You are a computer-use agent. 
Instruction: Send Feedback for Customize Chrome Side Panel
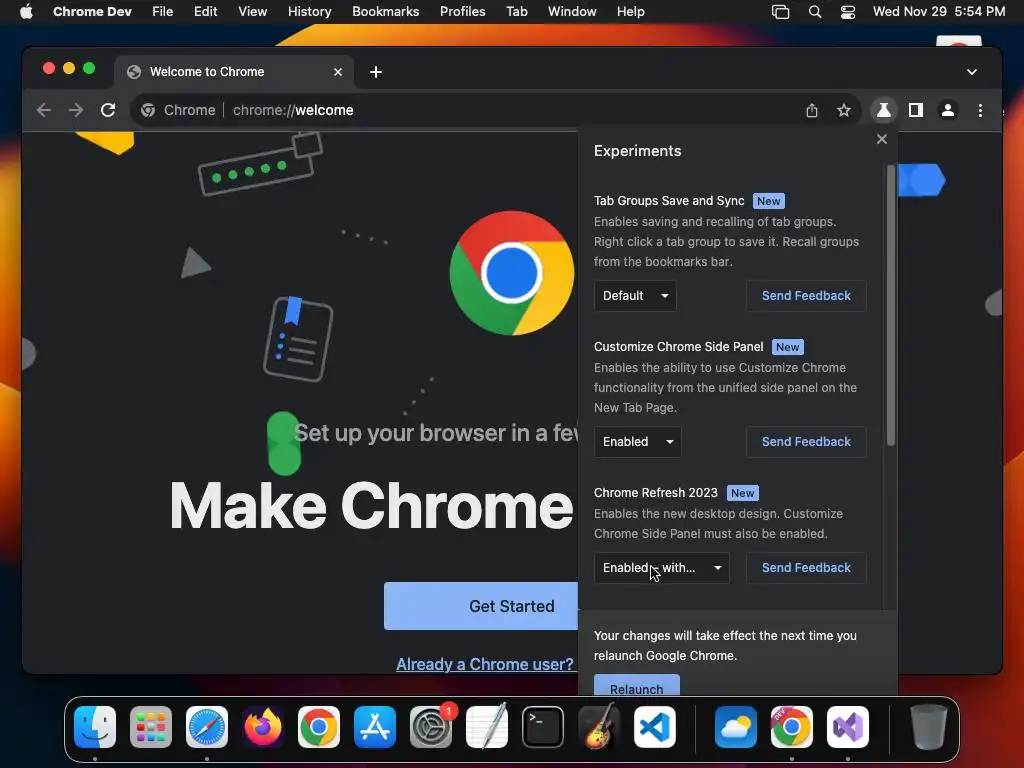point(806,442)
